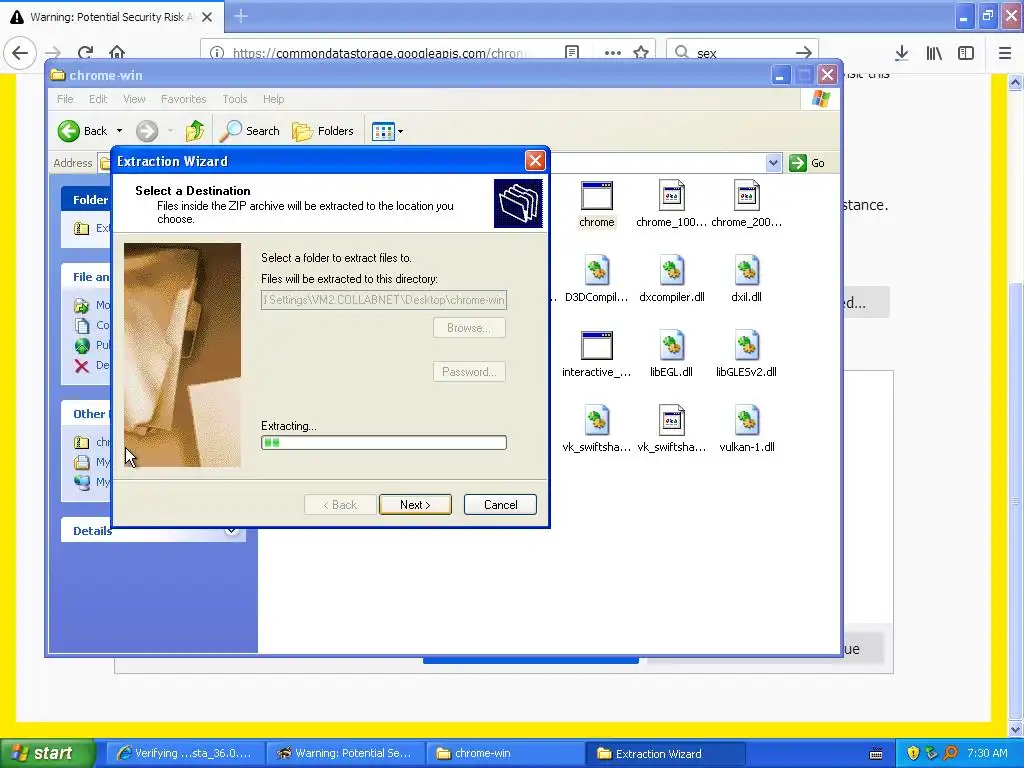Image resolution: width=1024 pixels, height=768 pixels.
Task: Select the chrome application file icon
Action: coord(596,196)
